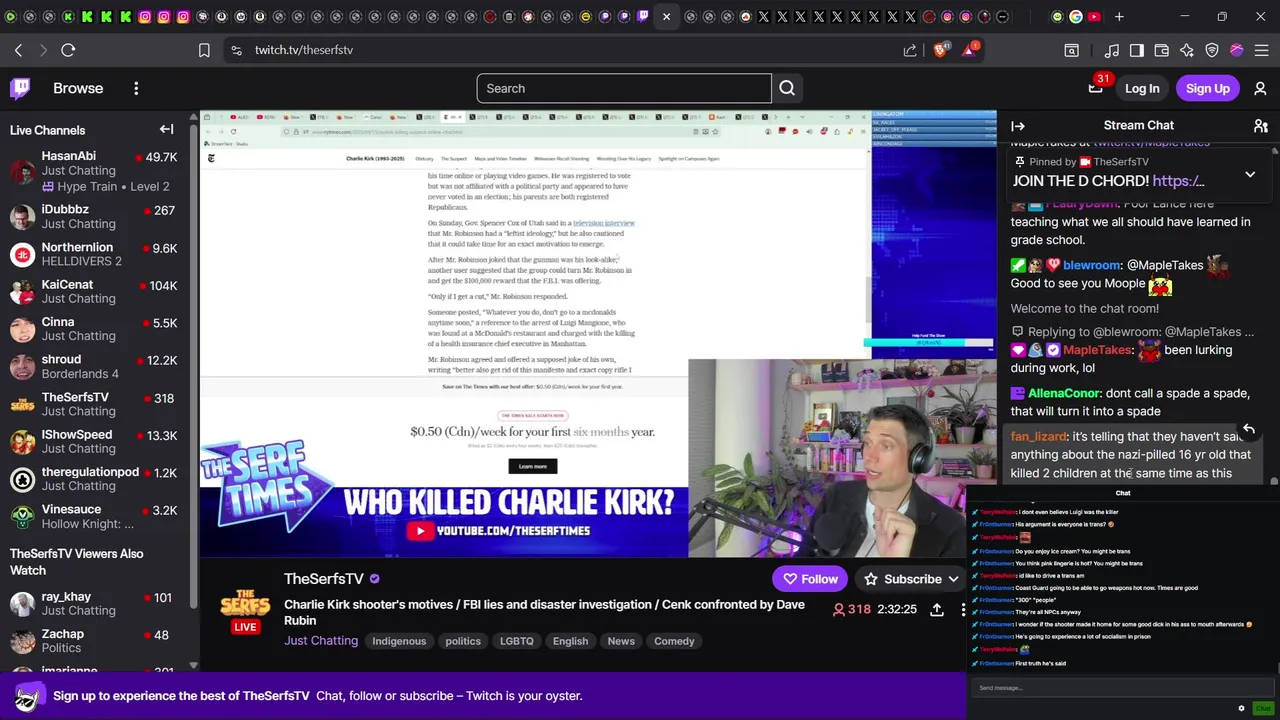Click the Log In button
Image resolution: width=1280 pixels, height=720 pixels.
coord(1142,88)
